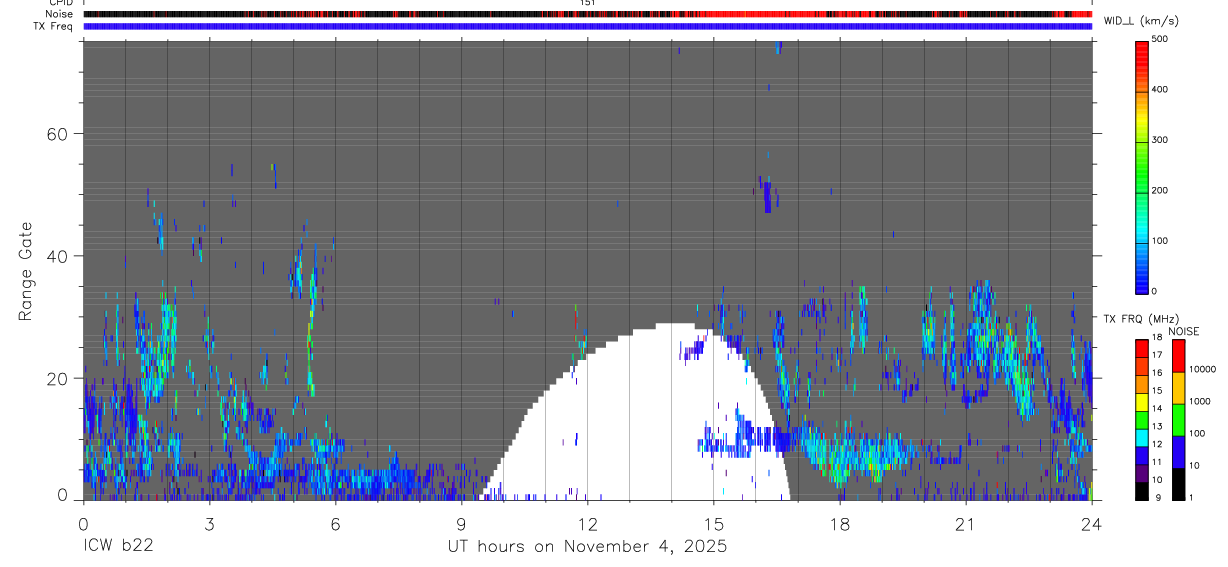This screenshot has width=1228, height=567.
Task: Click the '1000' tick of the NOISE legend
Action: click(1200, 401)
